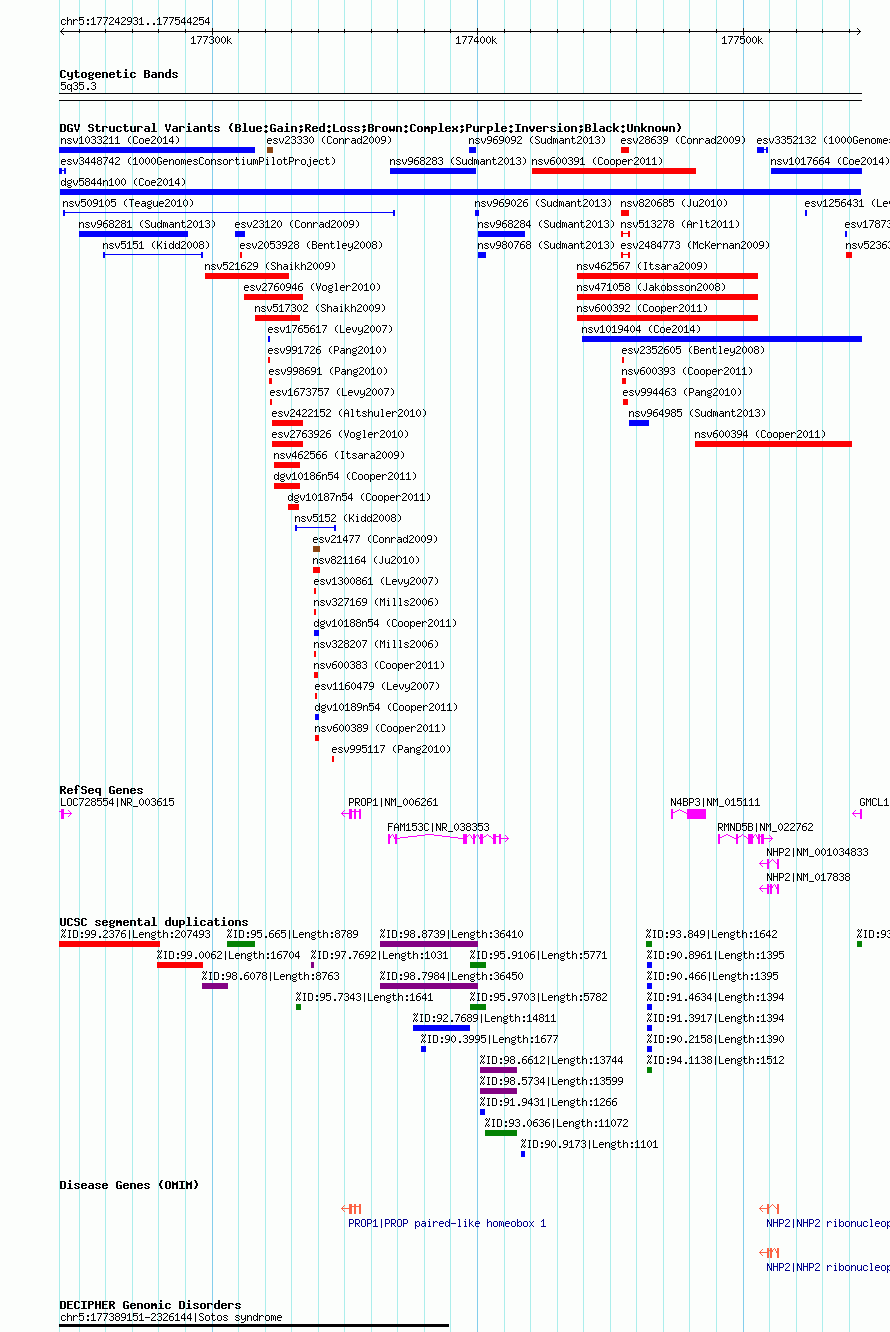Select the nsv600391 (Cooper2011) red loss bar
The image size is (890, 1332).
[x=614, y=171]
